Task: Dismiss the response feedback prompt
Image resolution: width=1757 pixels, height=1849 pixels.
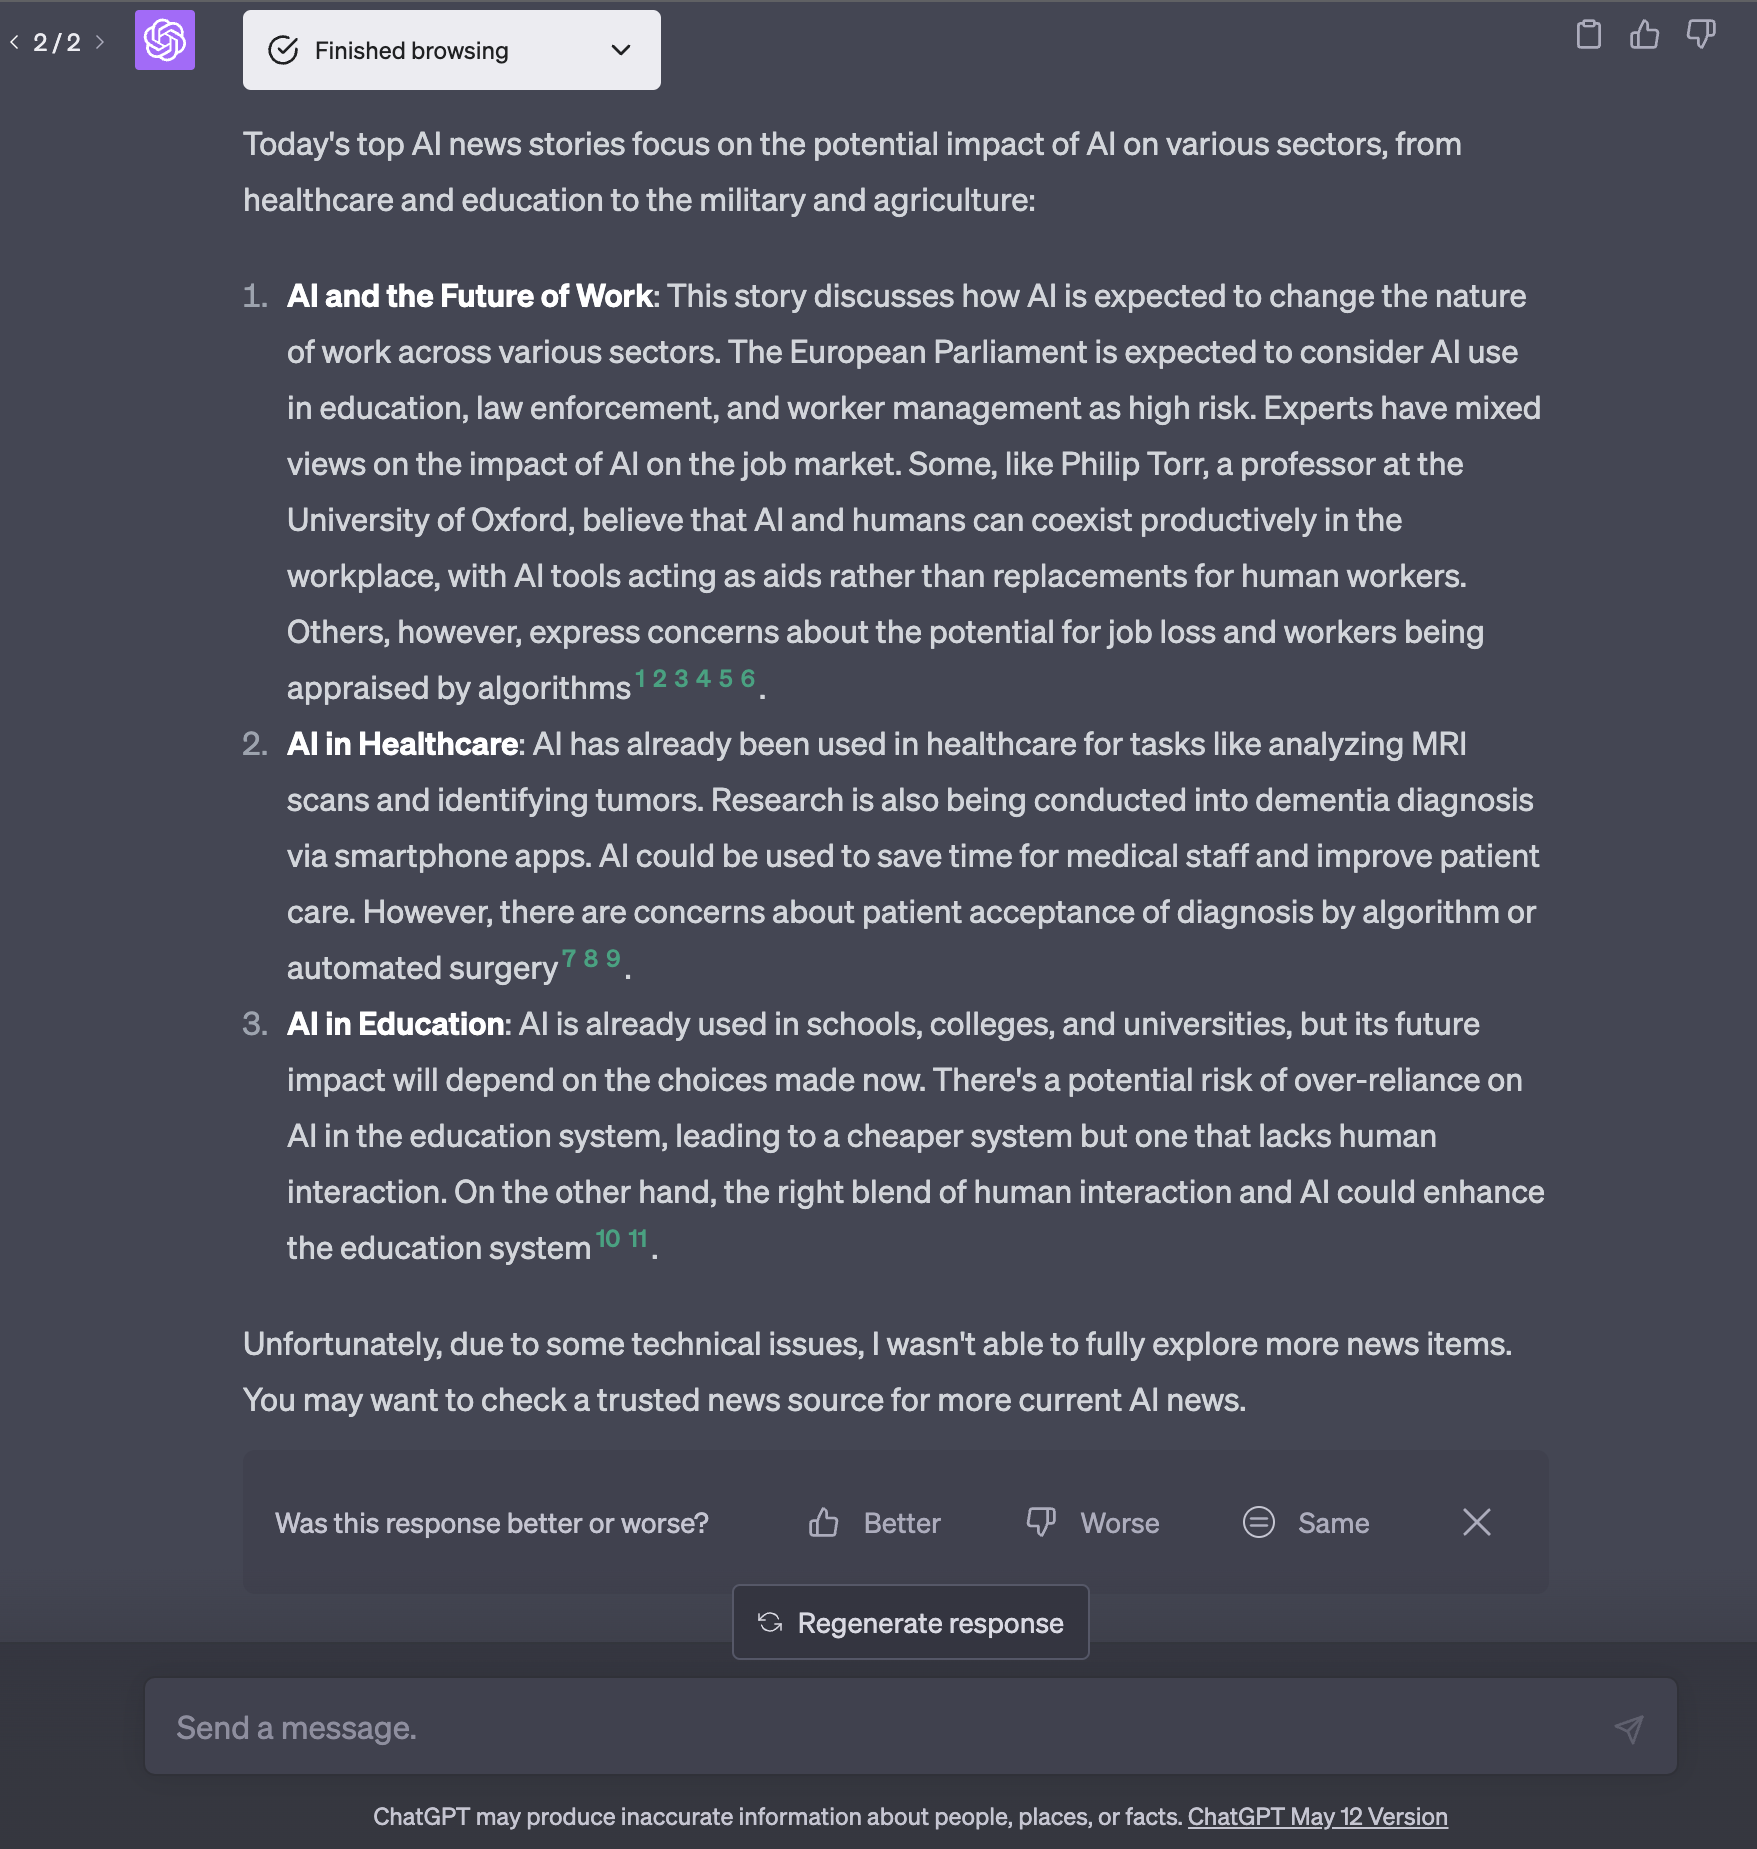Action: [1476, 1522]
